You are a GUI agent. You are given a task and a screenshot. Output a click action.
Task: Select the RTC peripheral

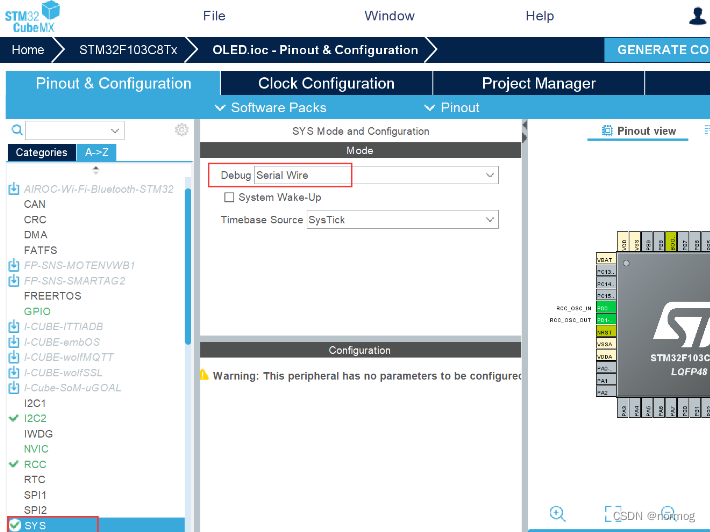click(35, 479)
